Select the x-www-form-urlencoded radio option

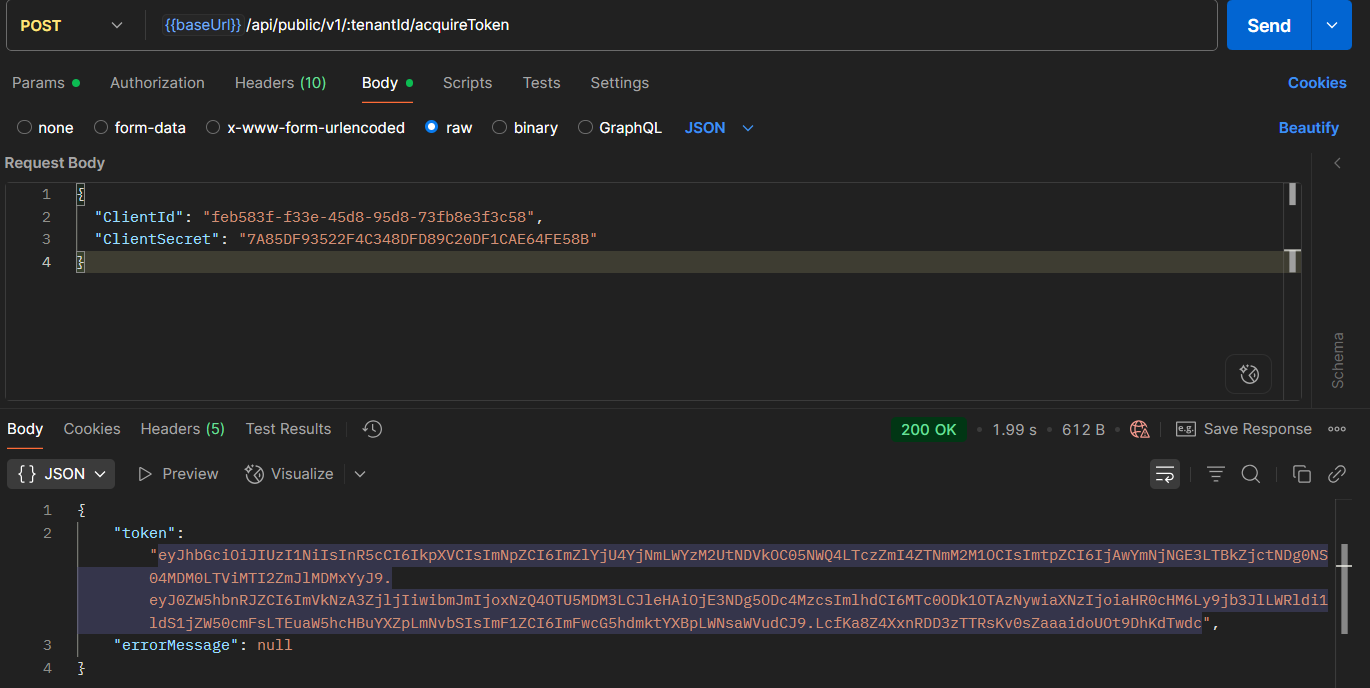click(x=213, y=128)
